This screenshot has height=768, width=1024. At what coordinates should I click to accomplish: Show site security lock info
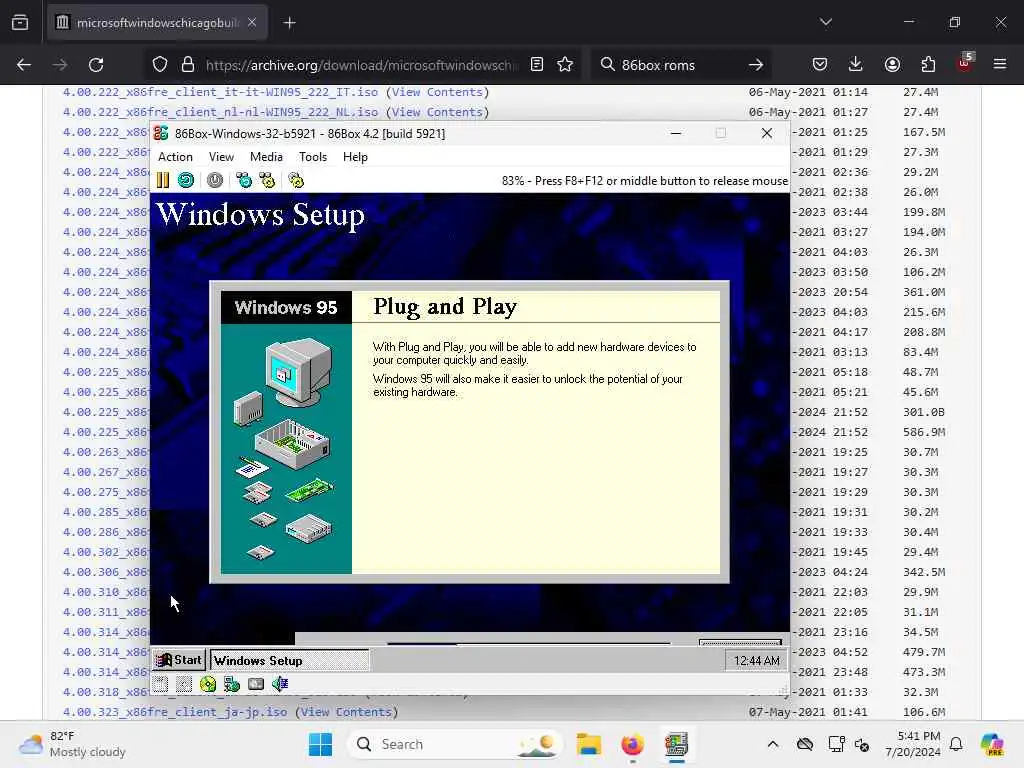click(x=188, y=65)
